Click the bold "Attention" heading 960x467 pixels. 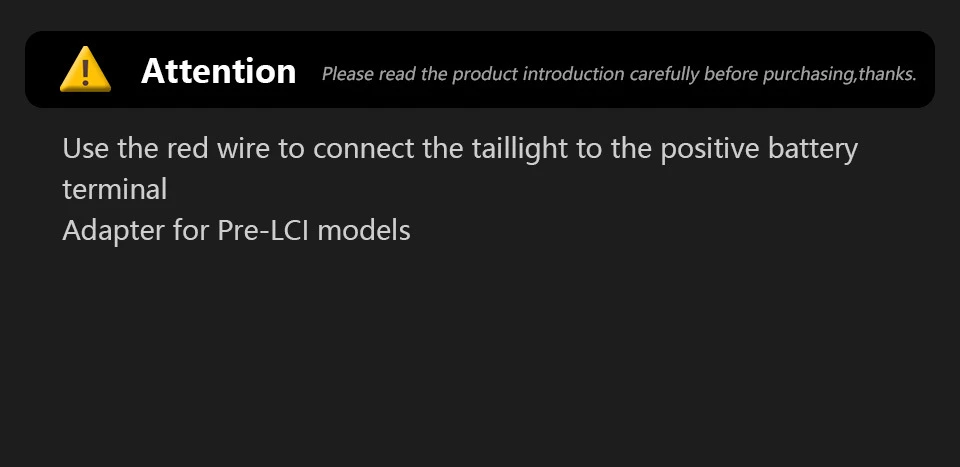[218, 71]
